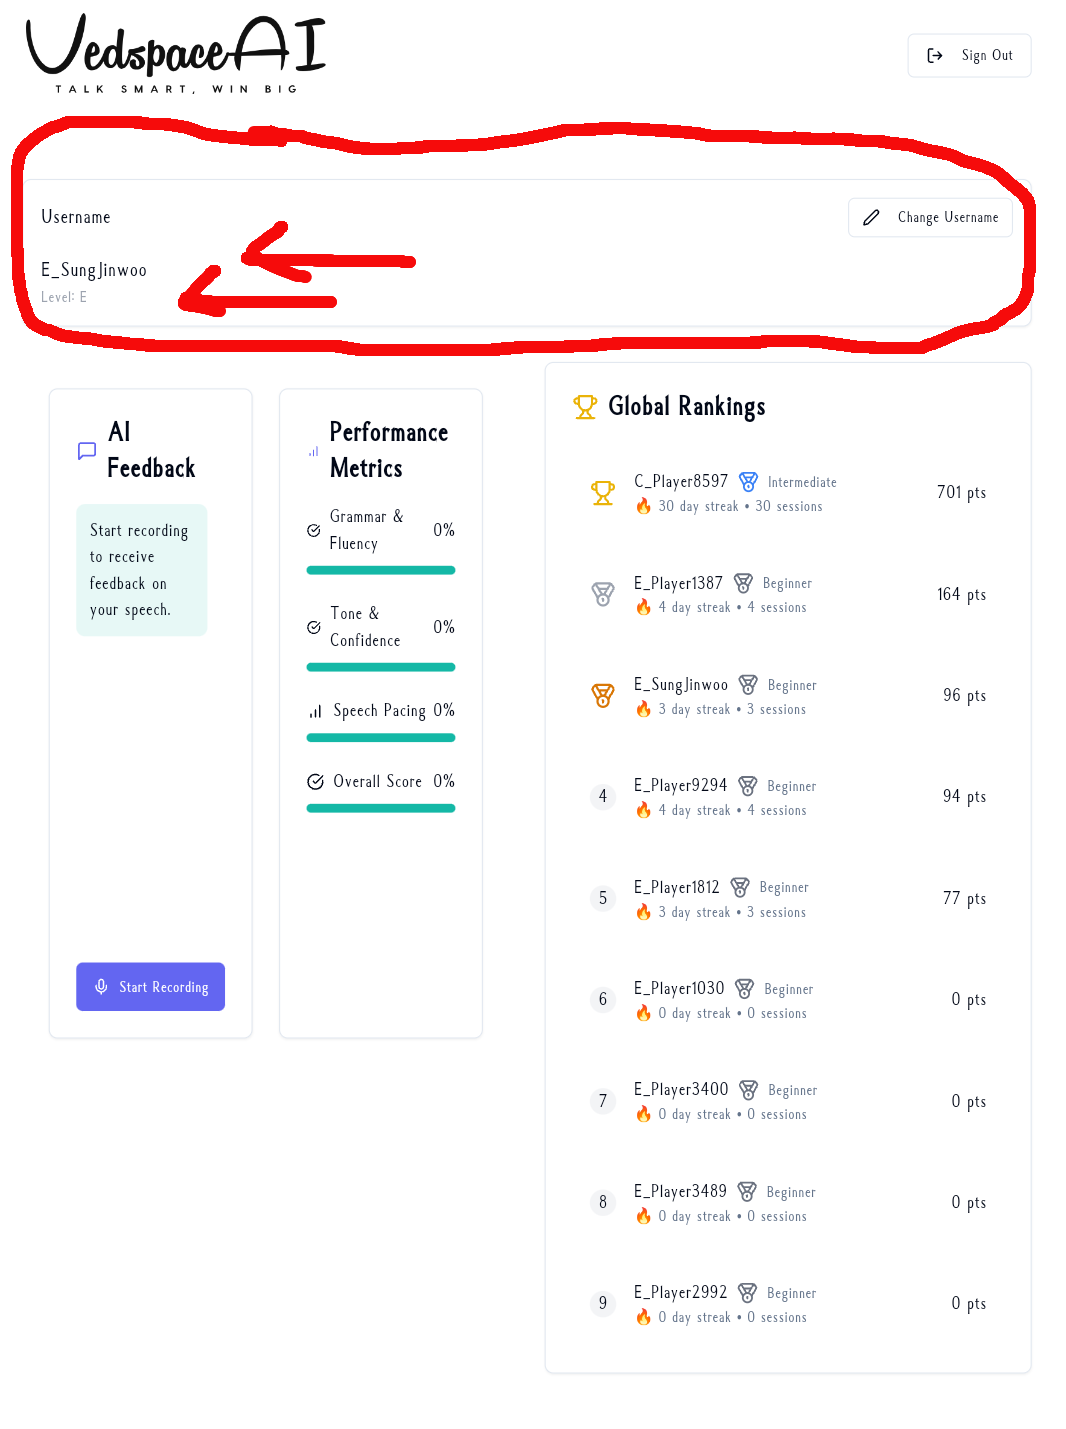Click the third-place bronze medal icon
Image resolution: width=1066 pixels, height=1429 pixels.
click(603, 695)
